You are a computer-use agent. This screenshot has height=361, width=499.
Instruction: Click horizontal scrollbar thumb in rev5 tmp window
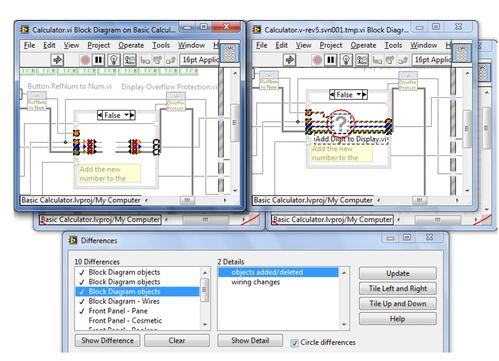coord(419,200)
